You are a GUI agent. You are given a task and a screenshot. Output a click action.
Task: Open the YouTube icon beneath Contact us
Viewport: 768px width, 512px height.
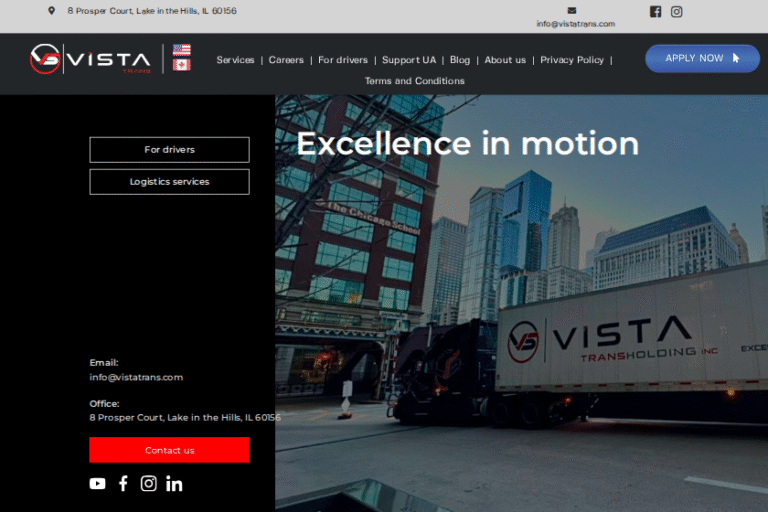[97, 483]
